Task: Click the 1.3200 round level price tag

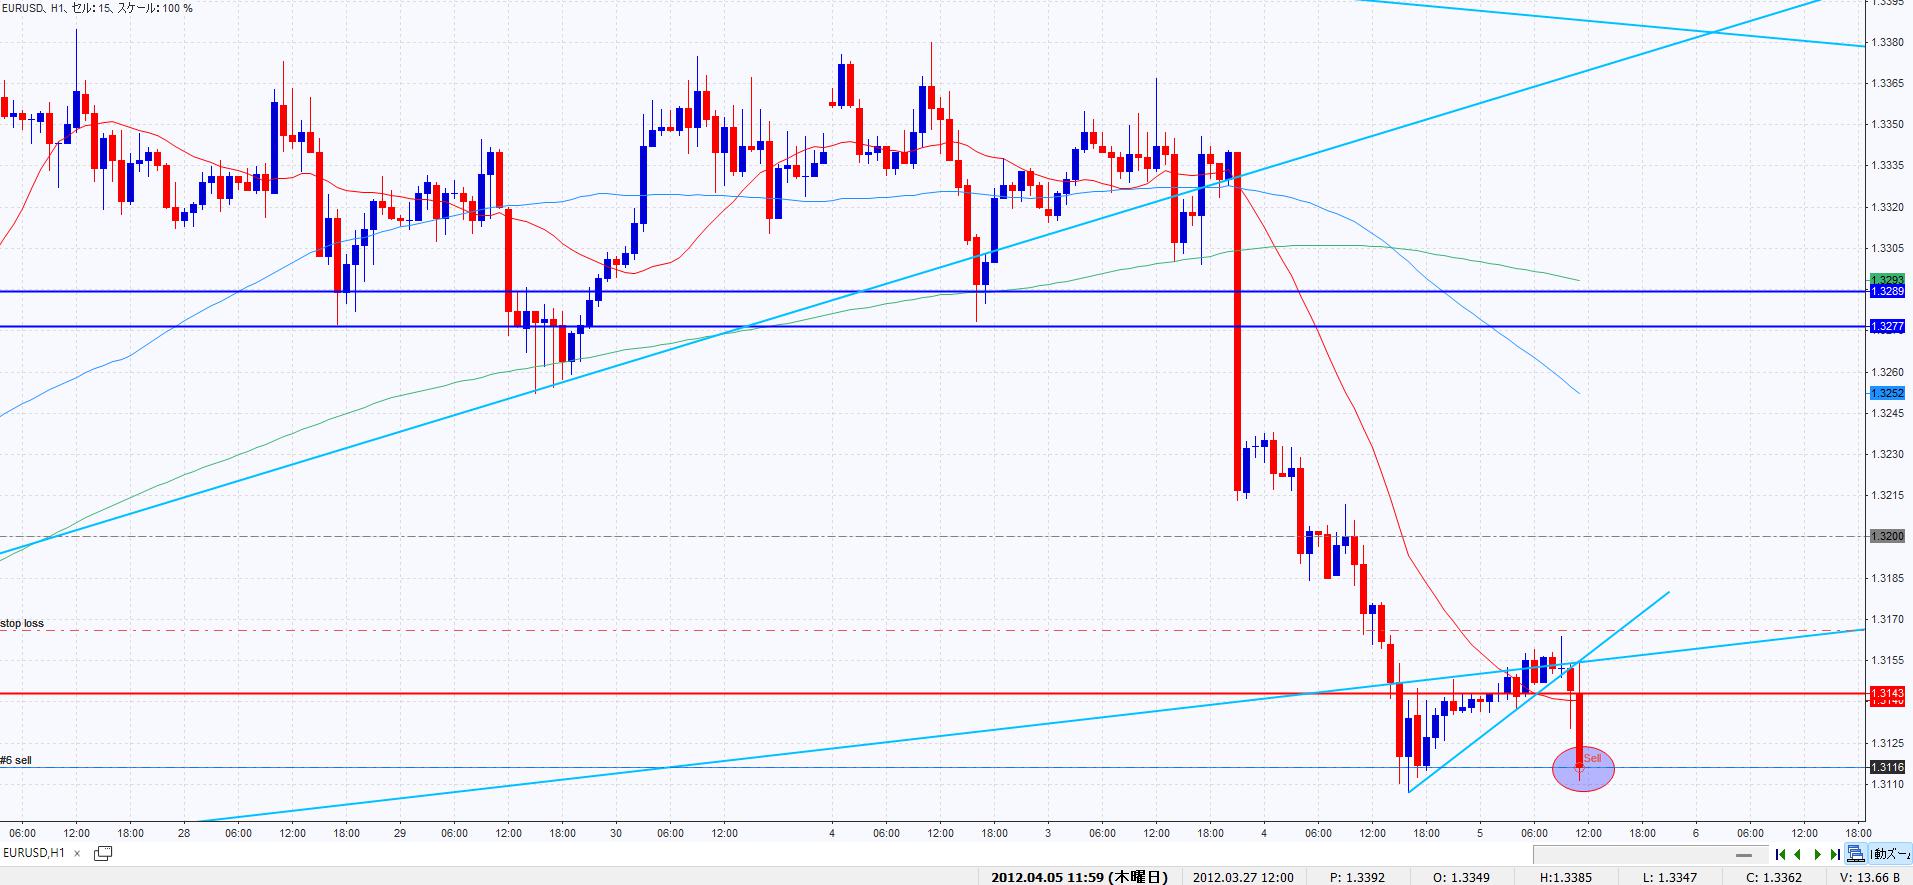Action: coord(1887,536)
